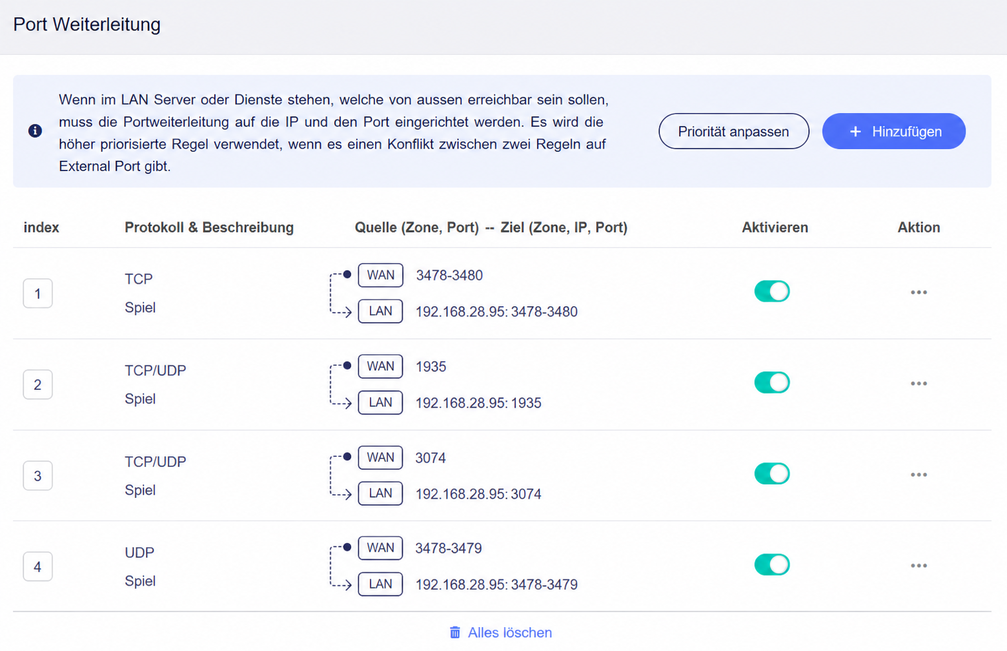The width and height of the screenshot is (1007, 651).
Task: Select index box number 4
Action: [38, 567]
